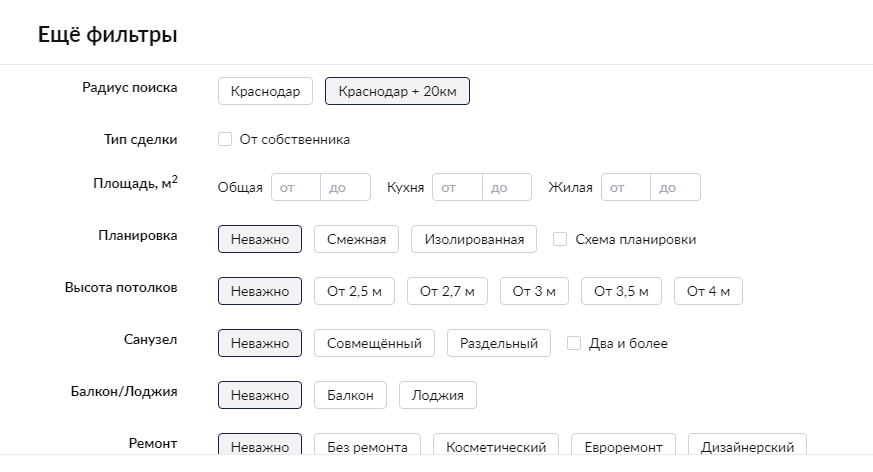Choose ceiling height От 3,5 м
This screenshot has height=472, width=873.
click(x=621, y=291)
